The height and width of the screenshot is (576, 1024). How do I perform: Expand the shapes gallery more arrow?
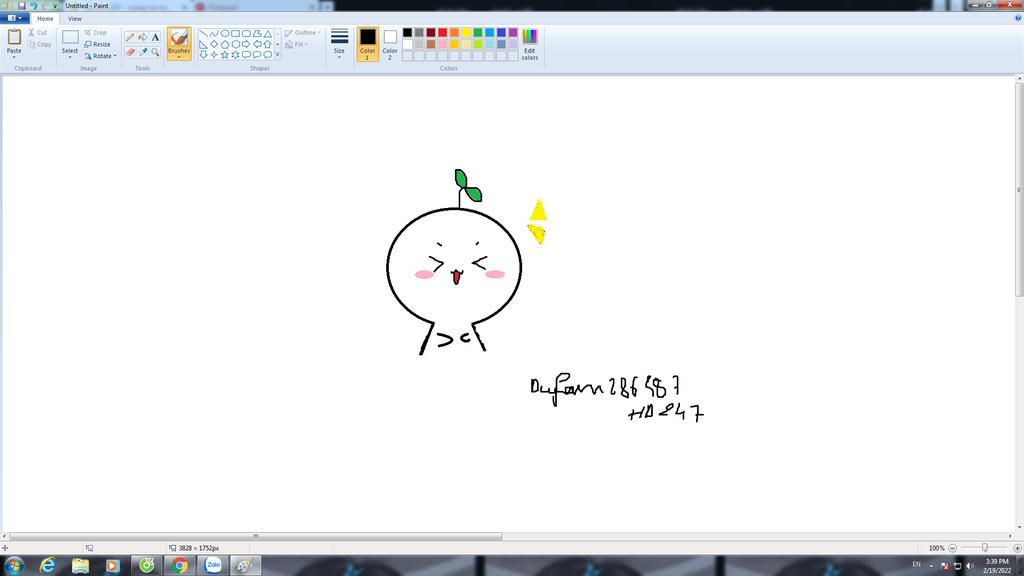click(278, 55)
